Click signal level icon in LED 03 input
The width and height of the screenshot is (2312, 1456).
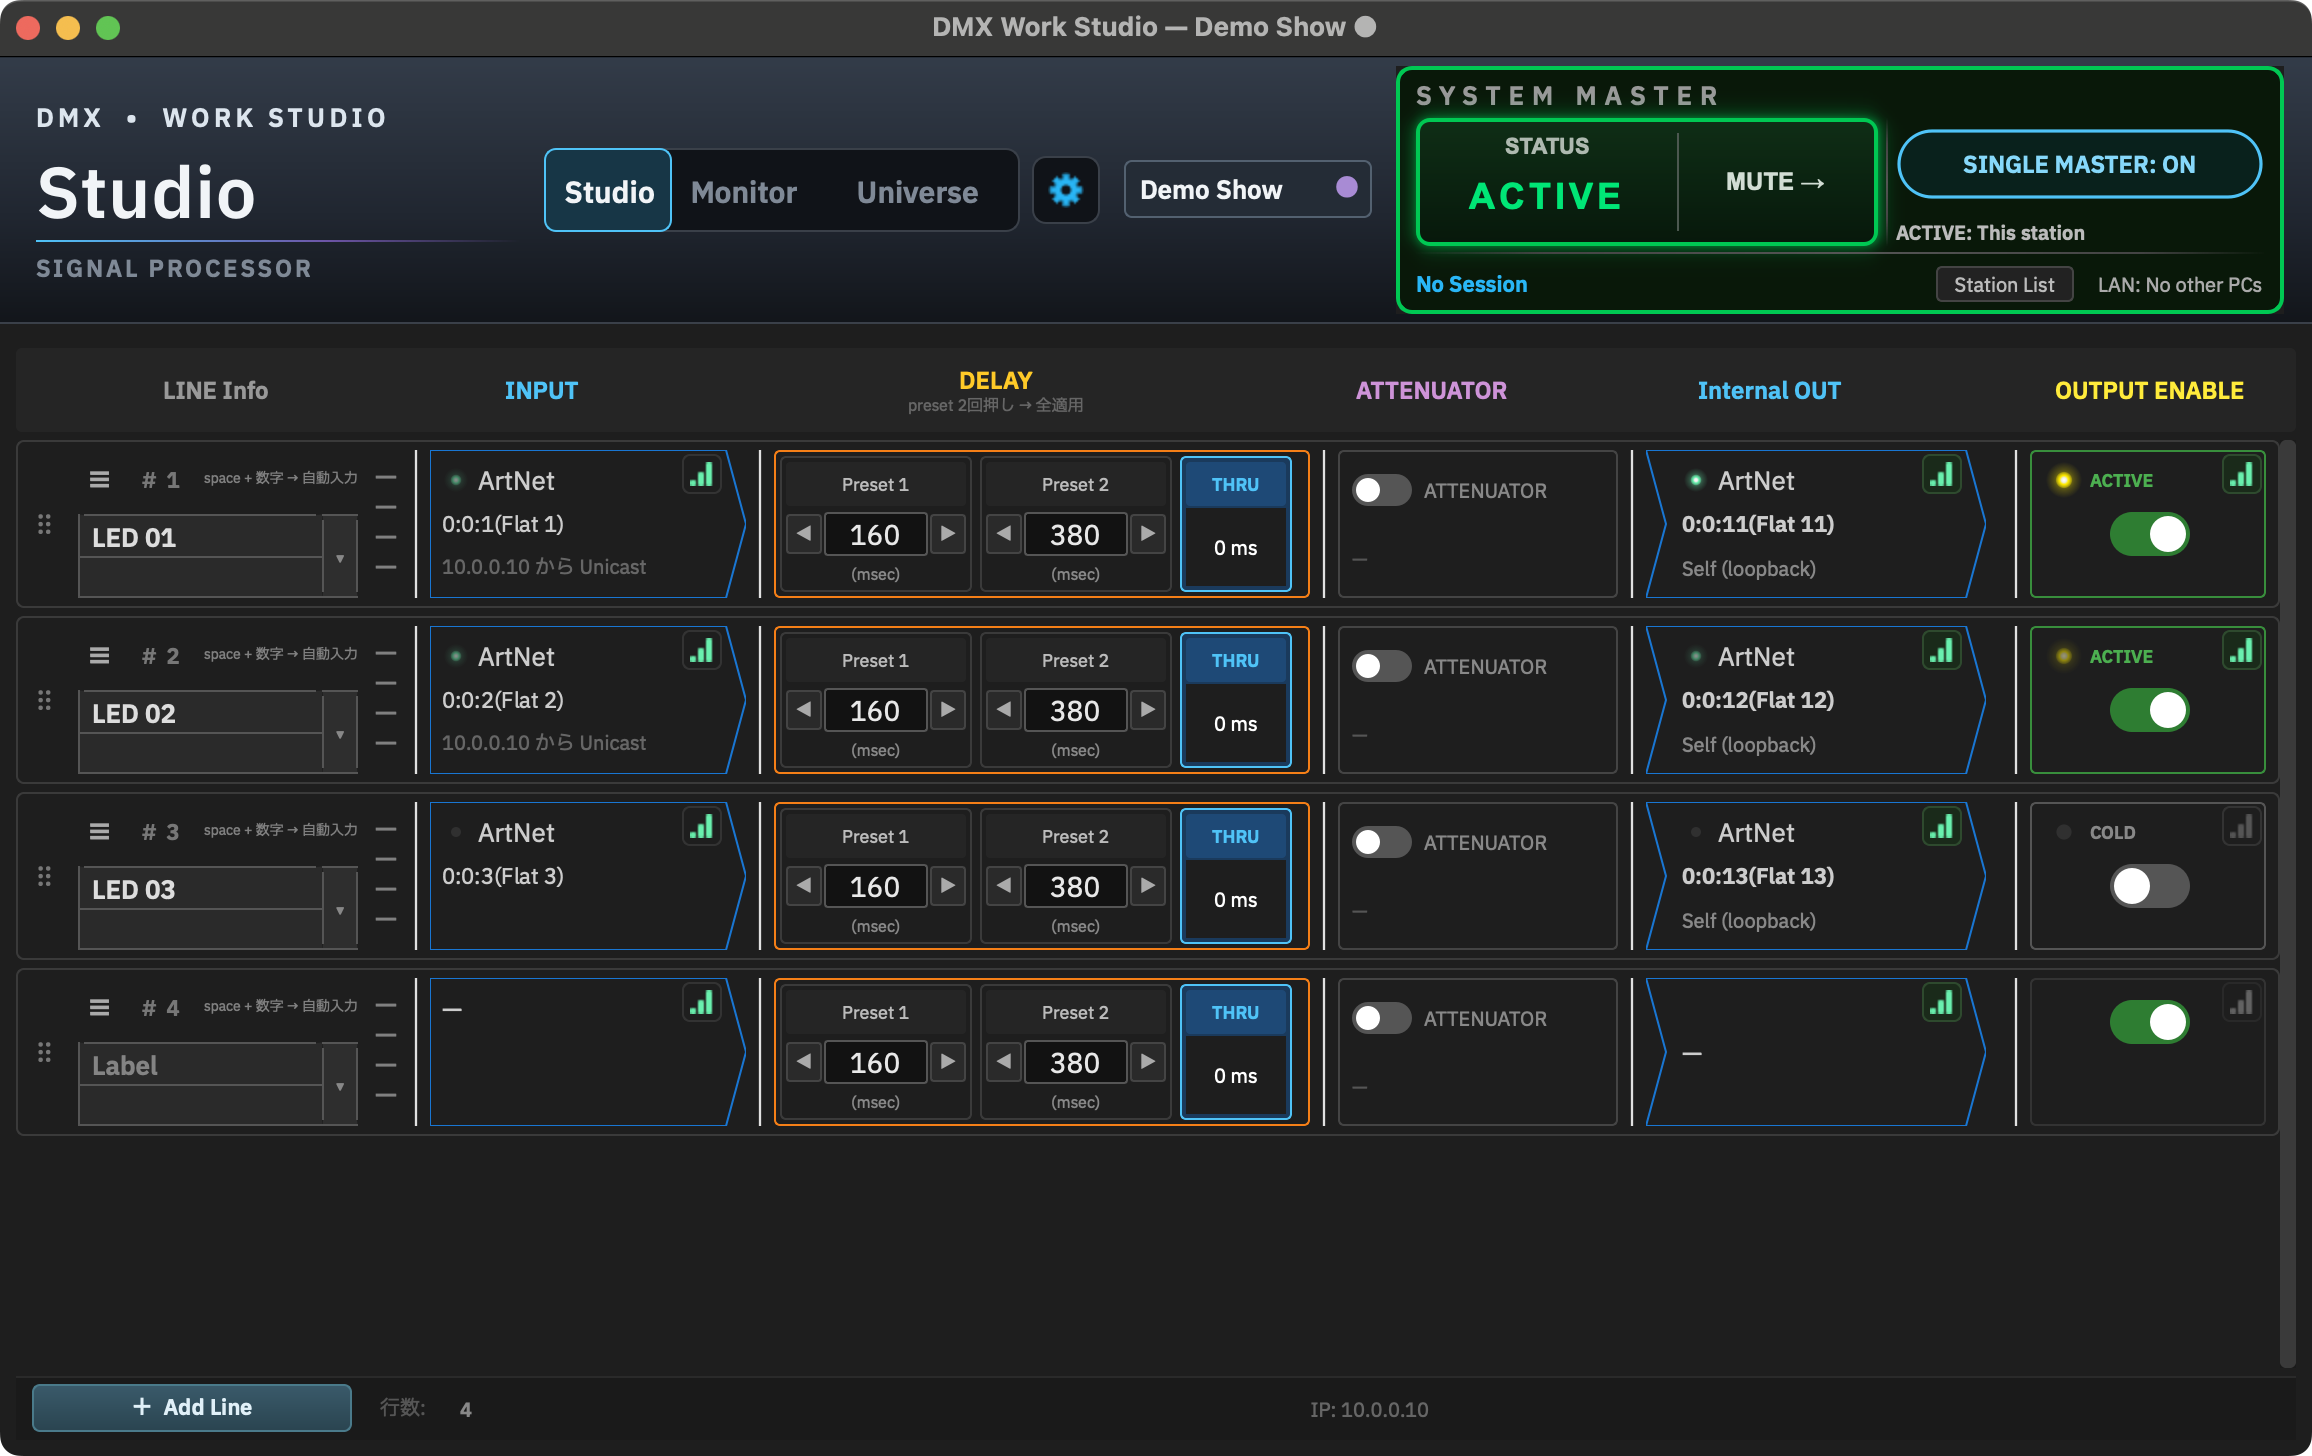coord(702,827)
